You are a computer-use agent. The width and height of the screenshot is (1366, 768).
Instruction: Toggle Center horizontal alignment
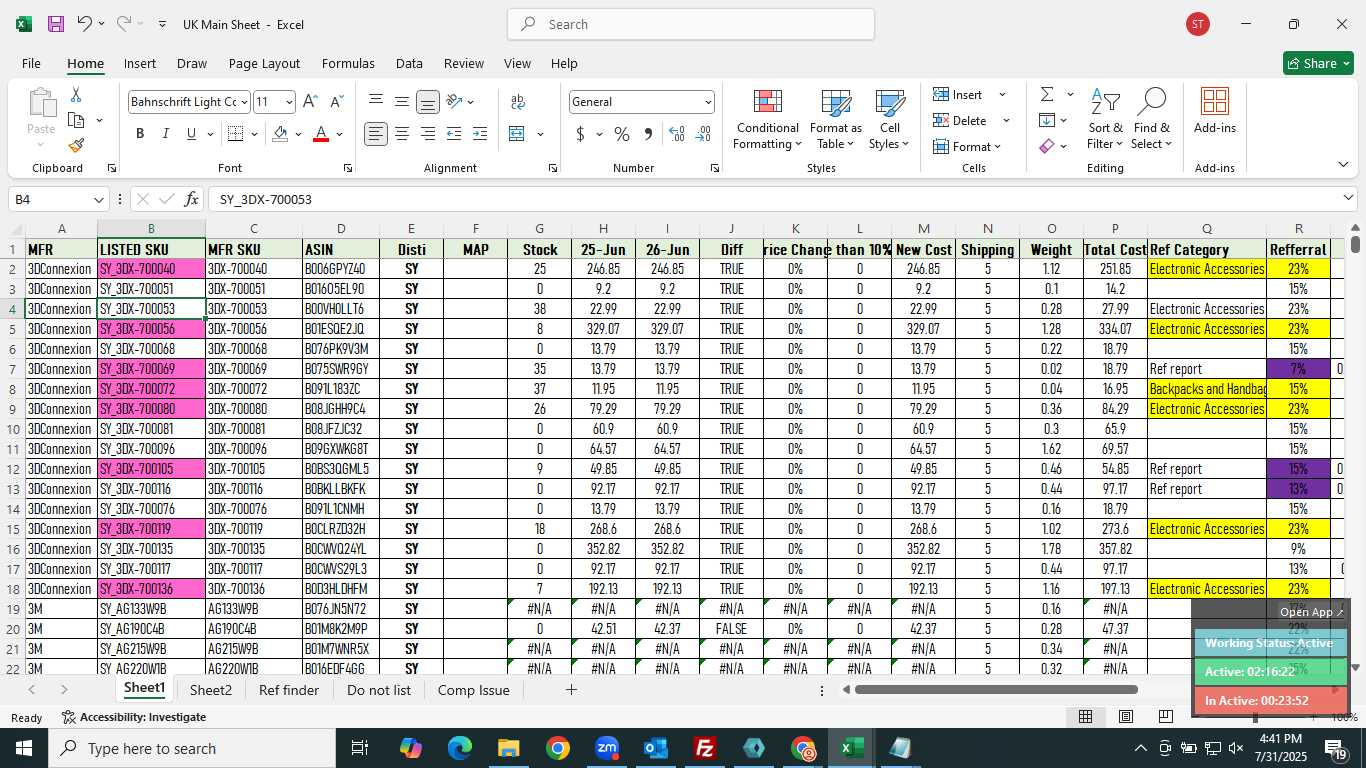coord(402,134)
